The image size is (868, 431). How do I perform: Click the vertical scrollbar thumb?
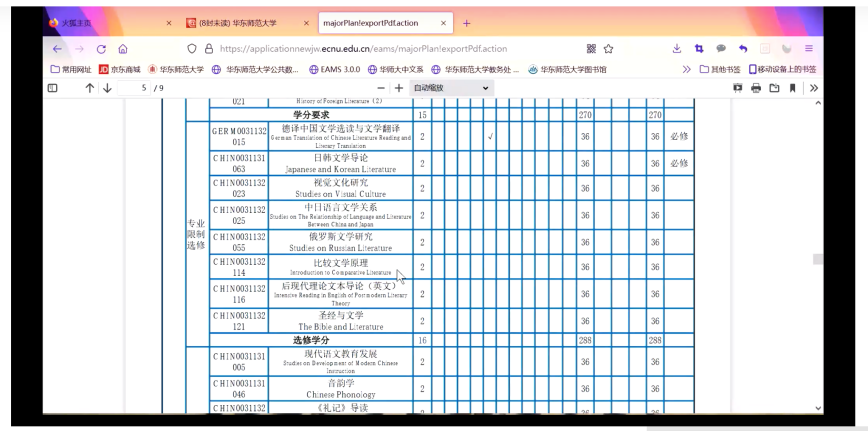tap(818, 259)
